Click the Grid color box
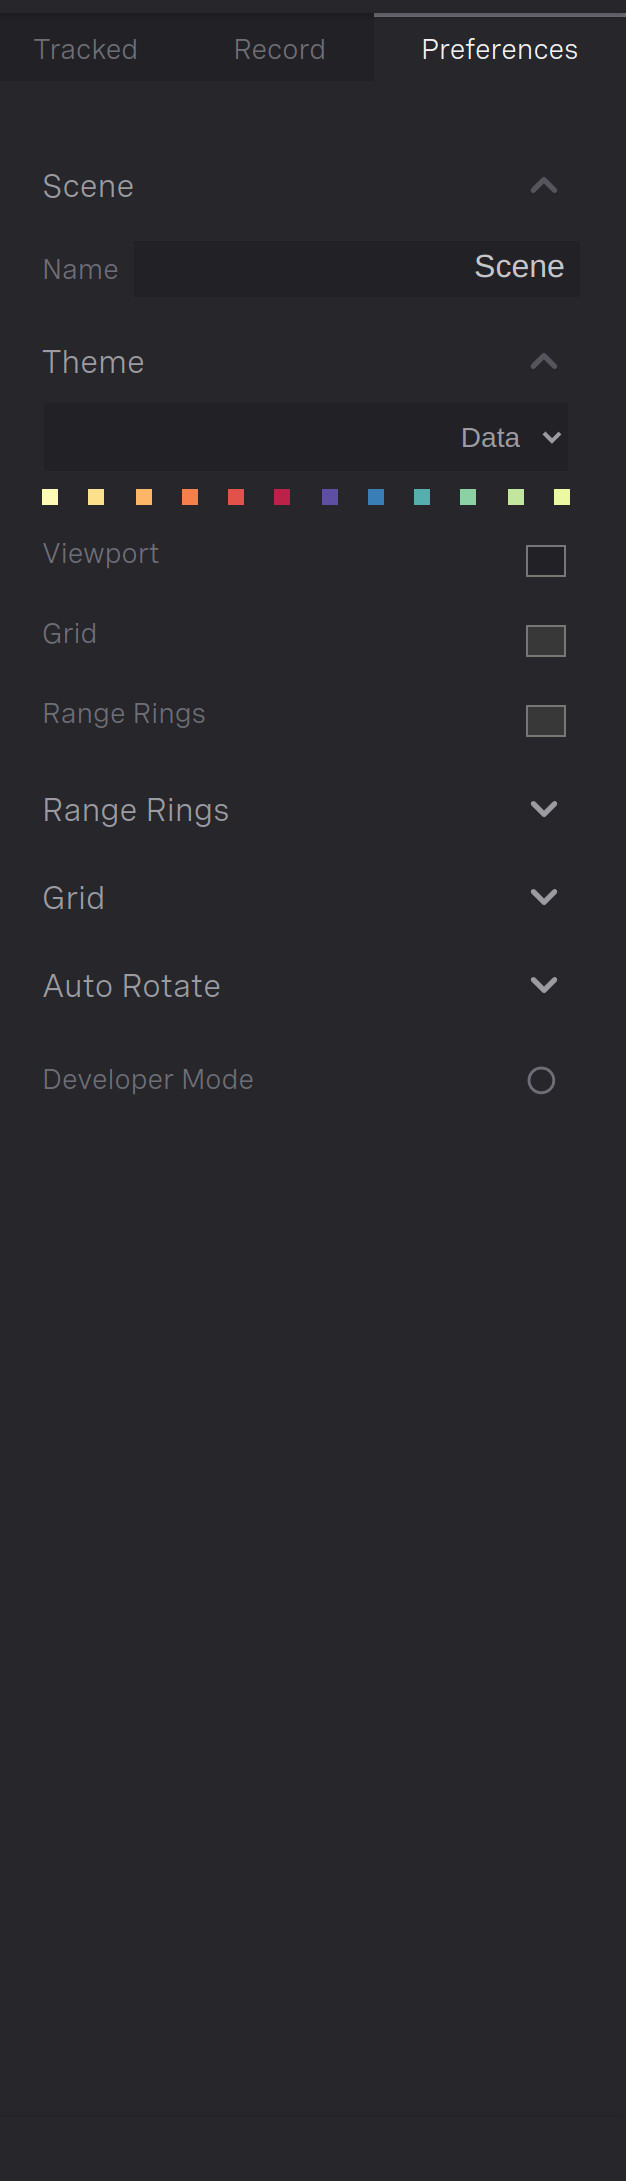 click(x=546, y=641)
